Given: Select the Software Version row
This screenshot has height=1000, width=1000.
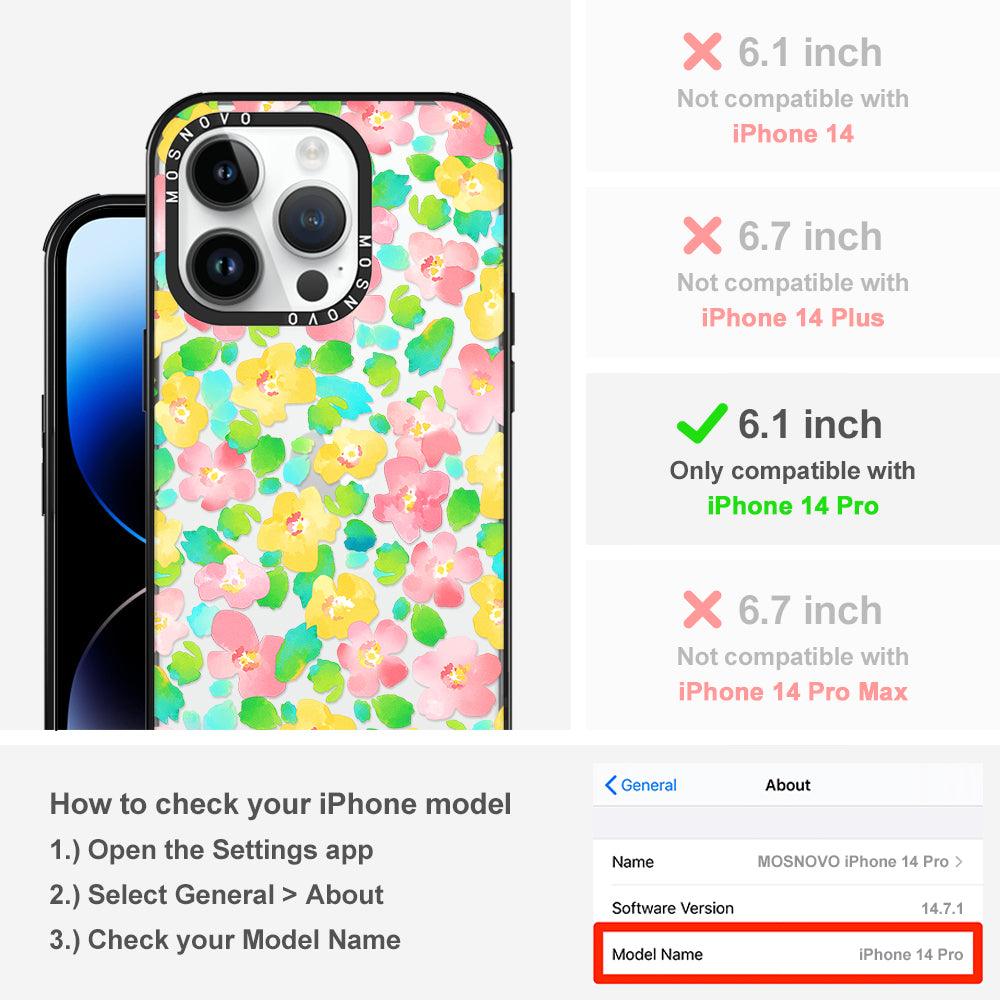Looking at the screenshot, I should point(788,908).
